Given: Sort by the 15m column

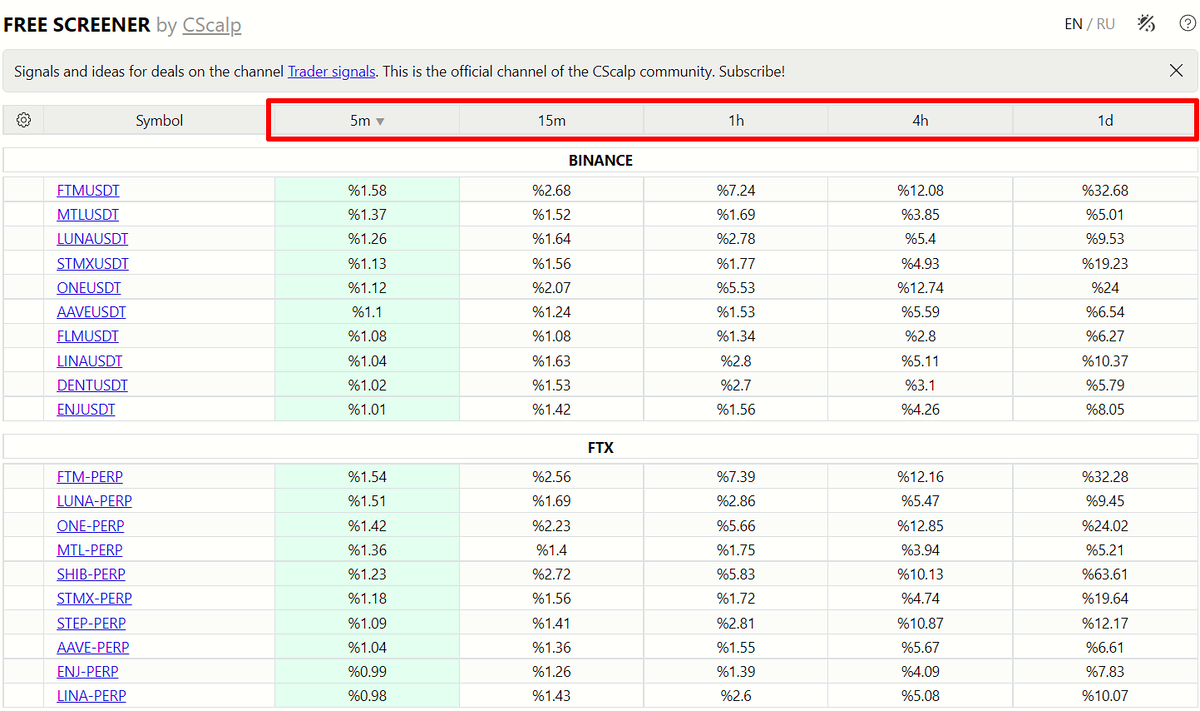Looking at the screenshot, I should [x=552, y=120].
